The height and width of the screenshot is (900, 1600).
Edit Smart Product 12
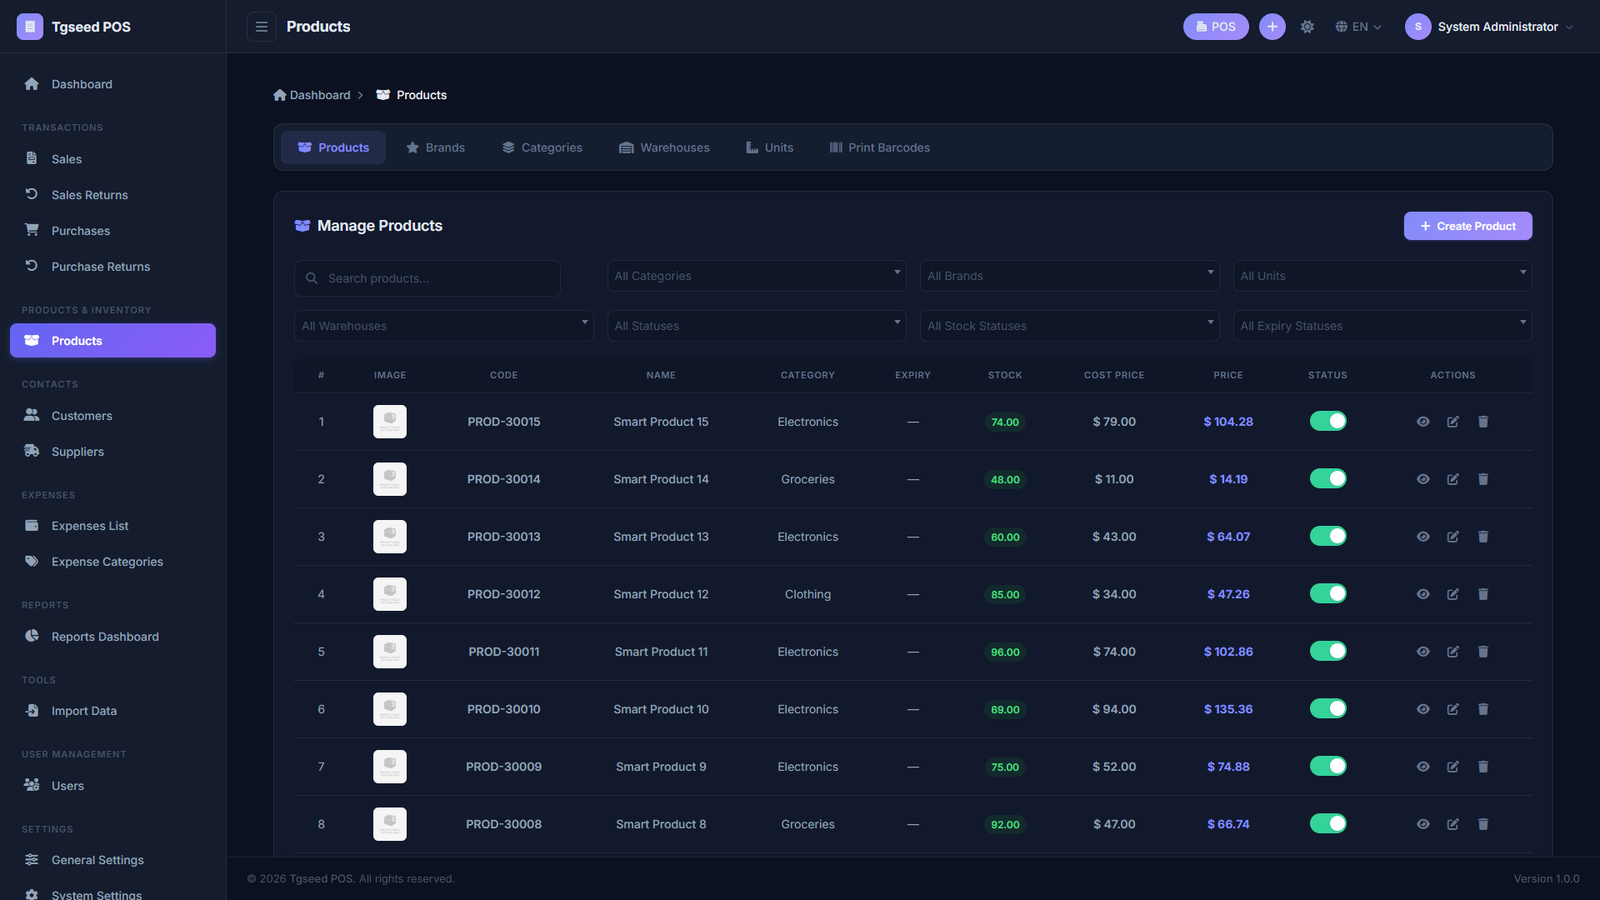(x=1453, y=594)
